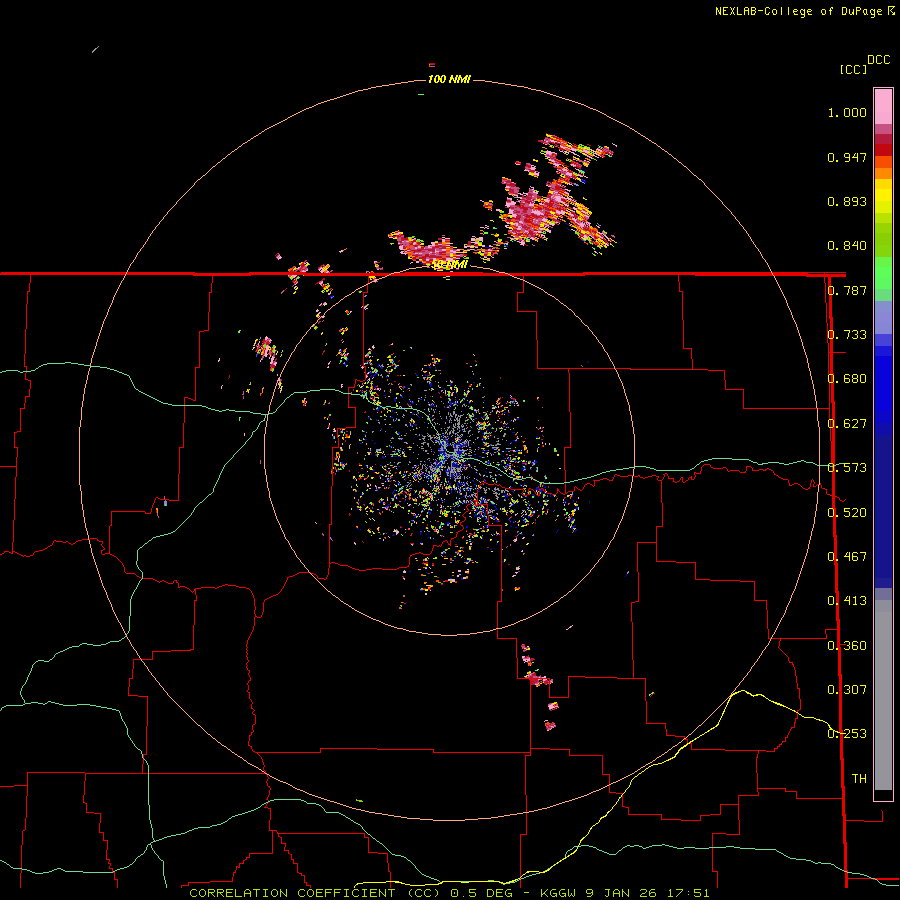Click the 0.787 scale value

pos(847,290)
